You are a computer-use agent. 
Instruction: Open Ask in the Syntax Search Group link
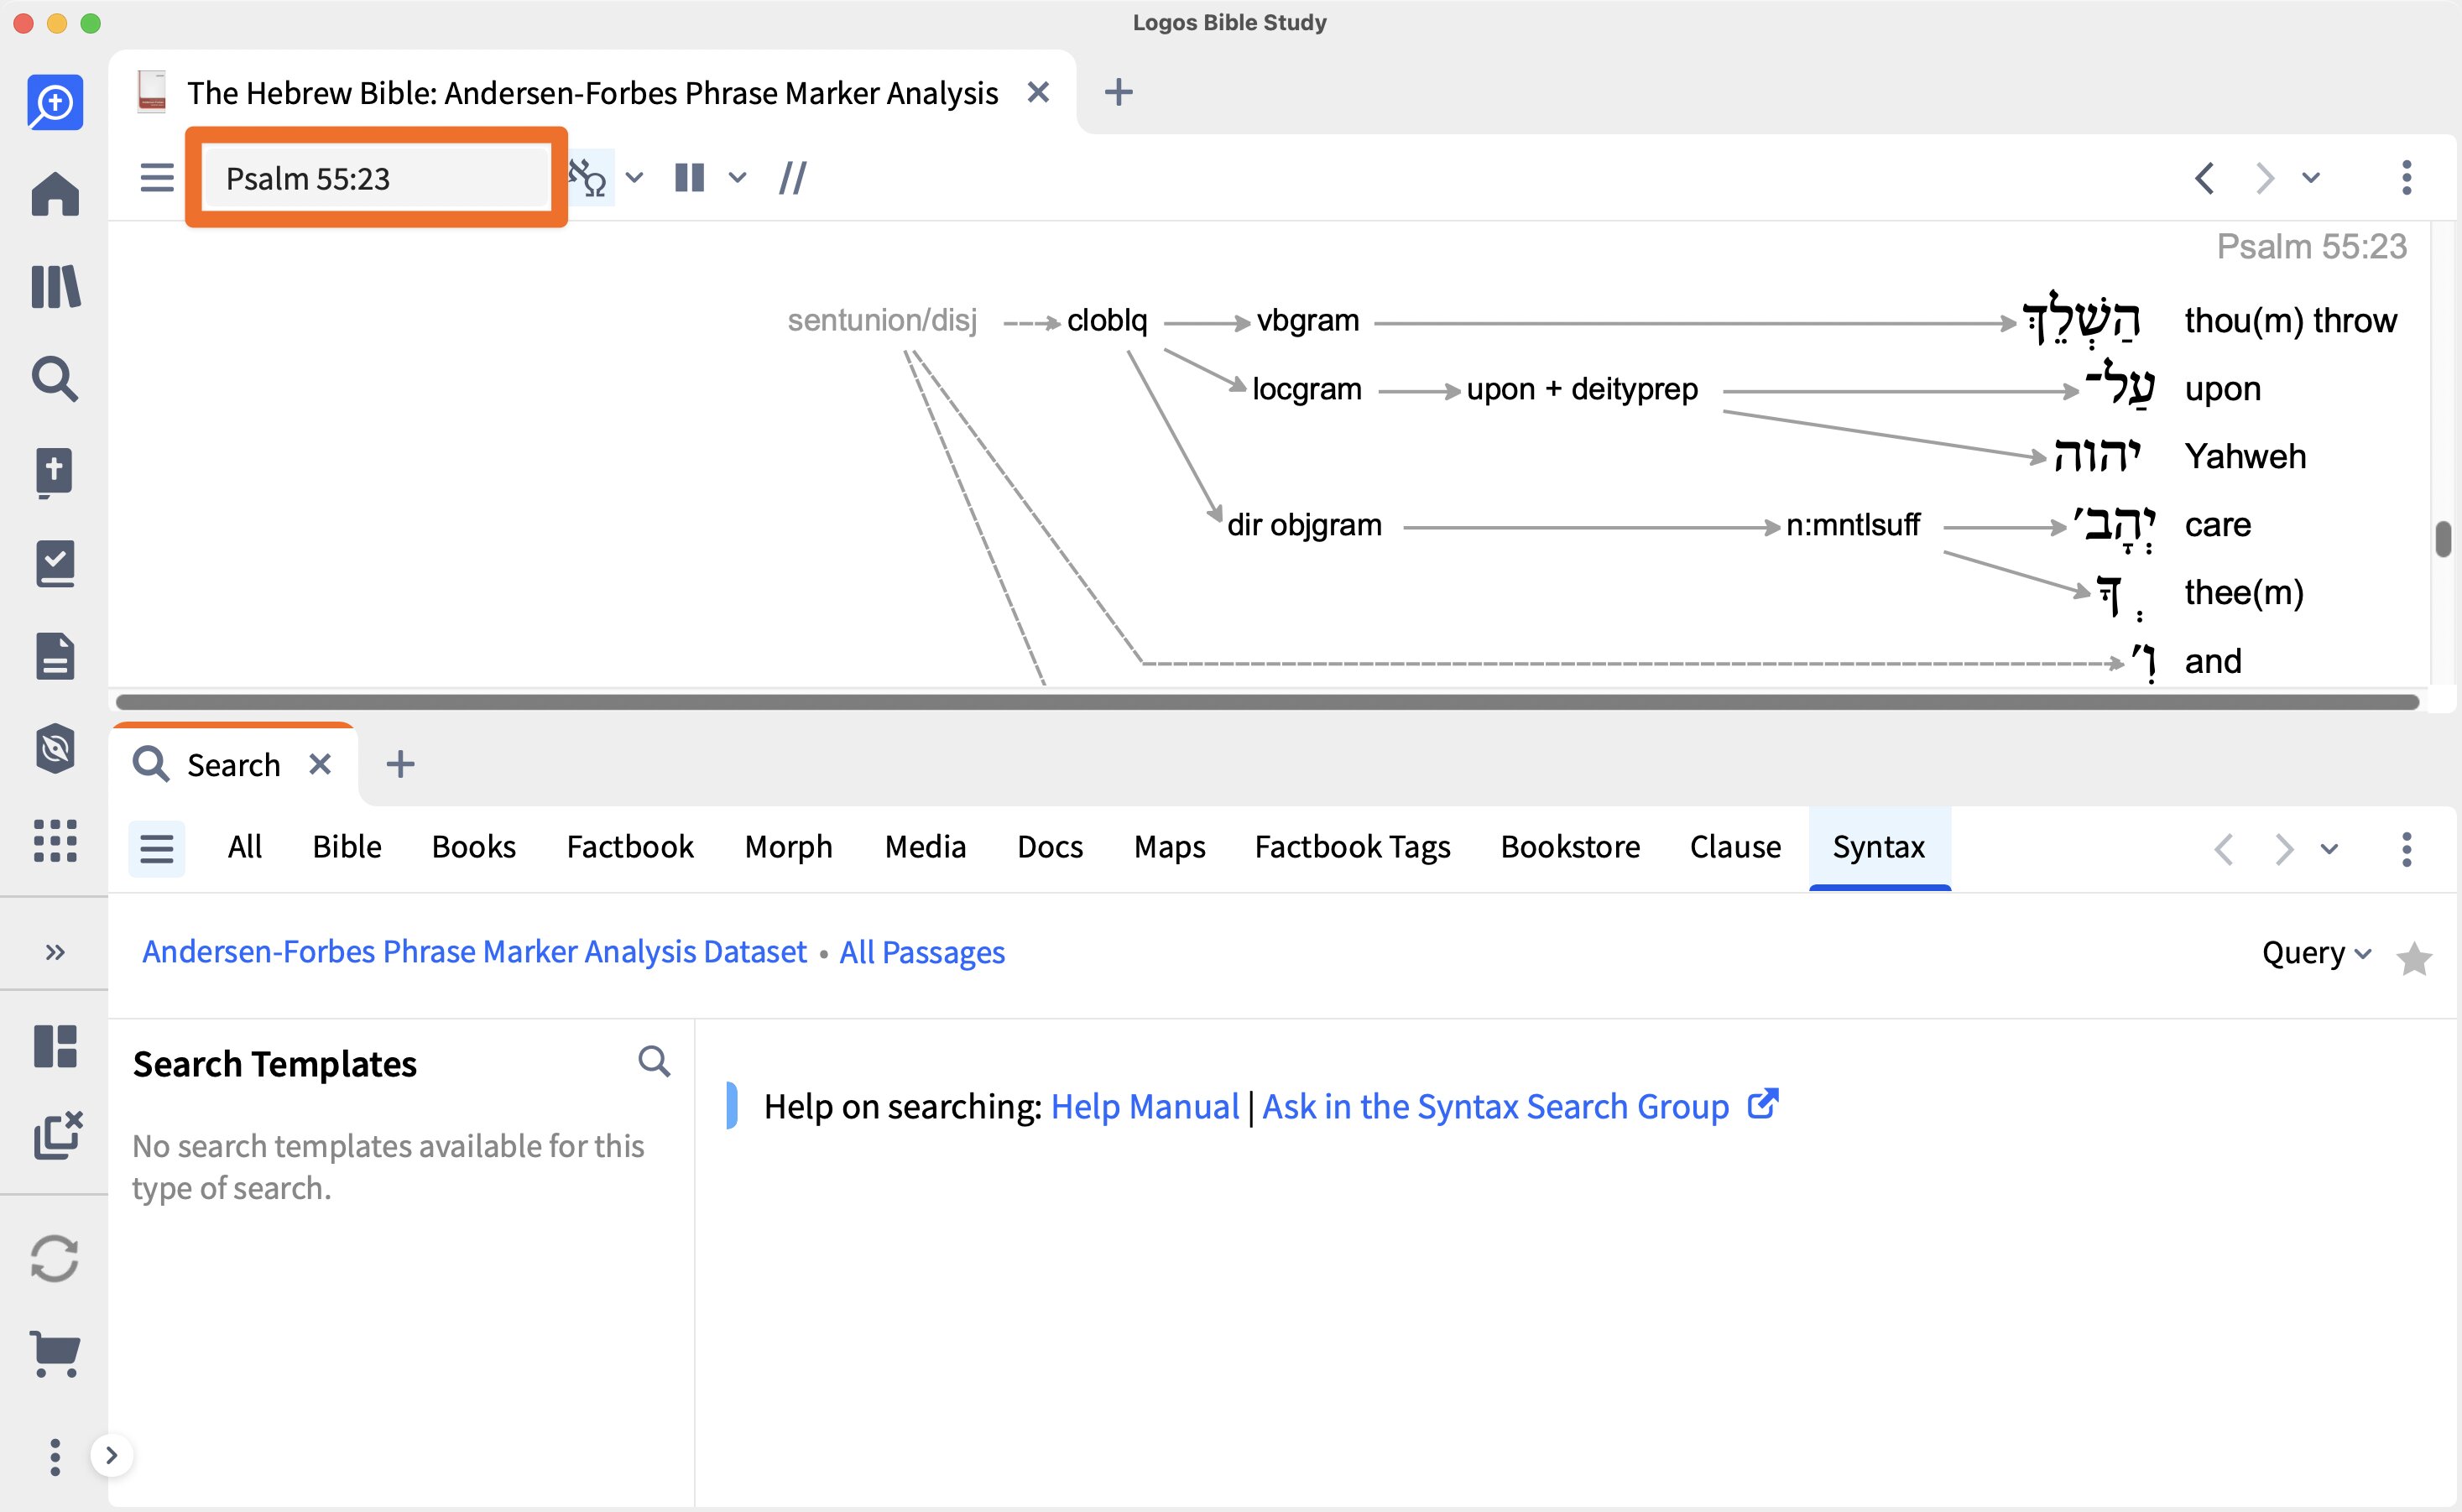[1495, 1107]
